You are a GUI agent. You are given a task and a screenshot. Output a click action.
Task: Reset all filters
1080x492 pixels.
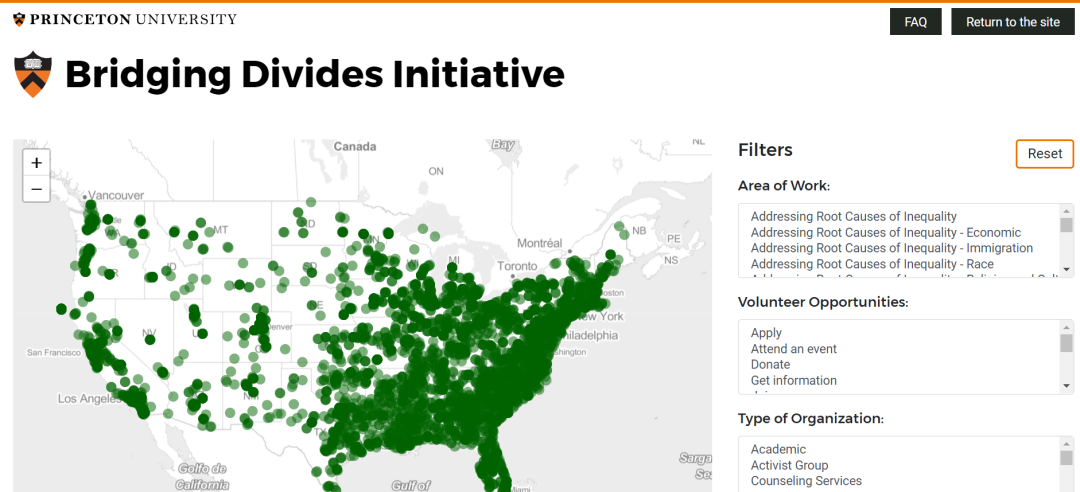pos(1045,154)
